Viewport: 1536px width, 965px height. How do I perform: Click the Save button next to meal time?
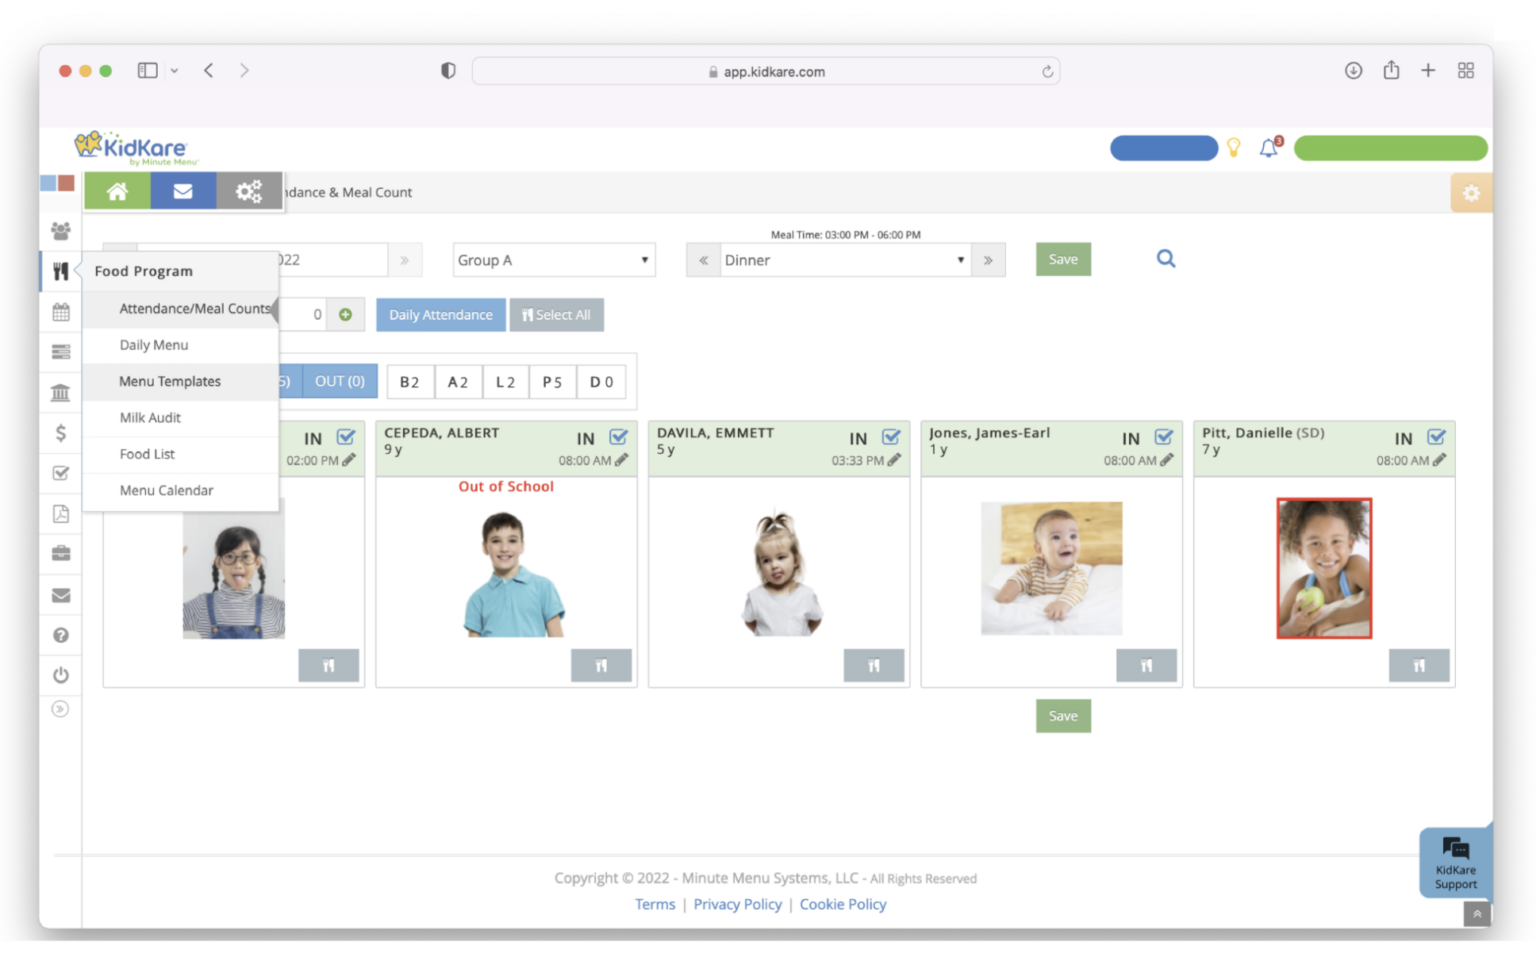(x=1063, y=259)
